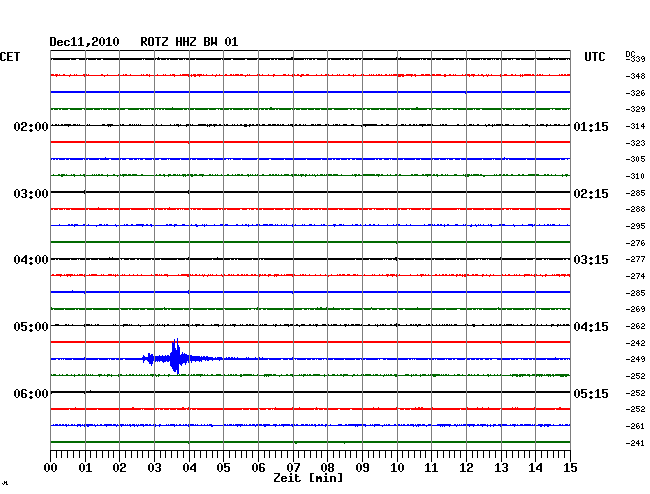The height and width of the screenshot is (494, 650).
Task: Select the CET time label '02:00'
Action: pyautogui.click(x=31, y=126)
